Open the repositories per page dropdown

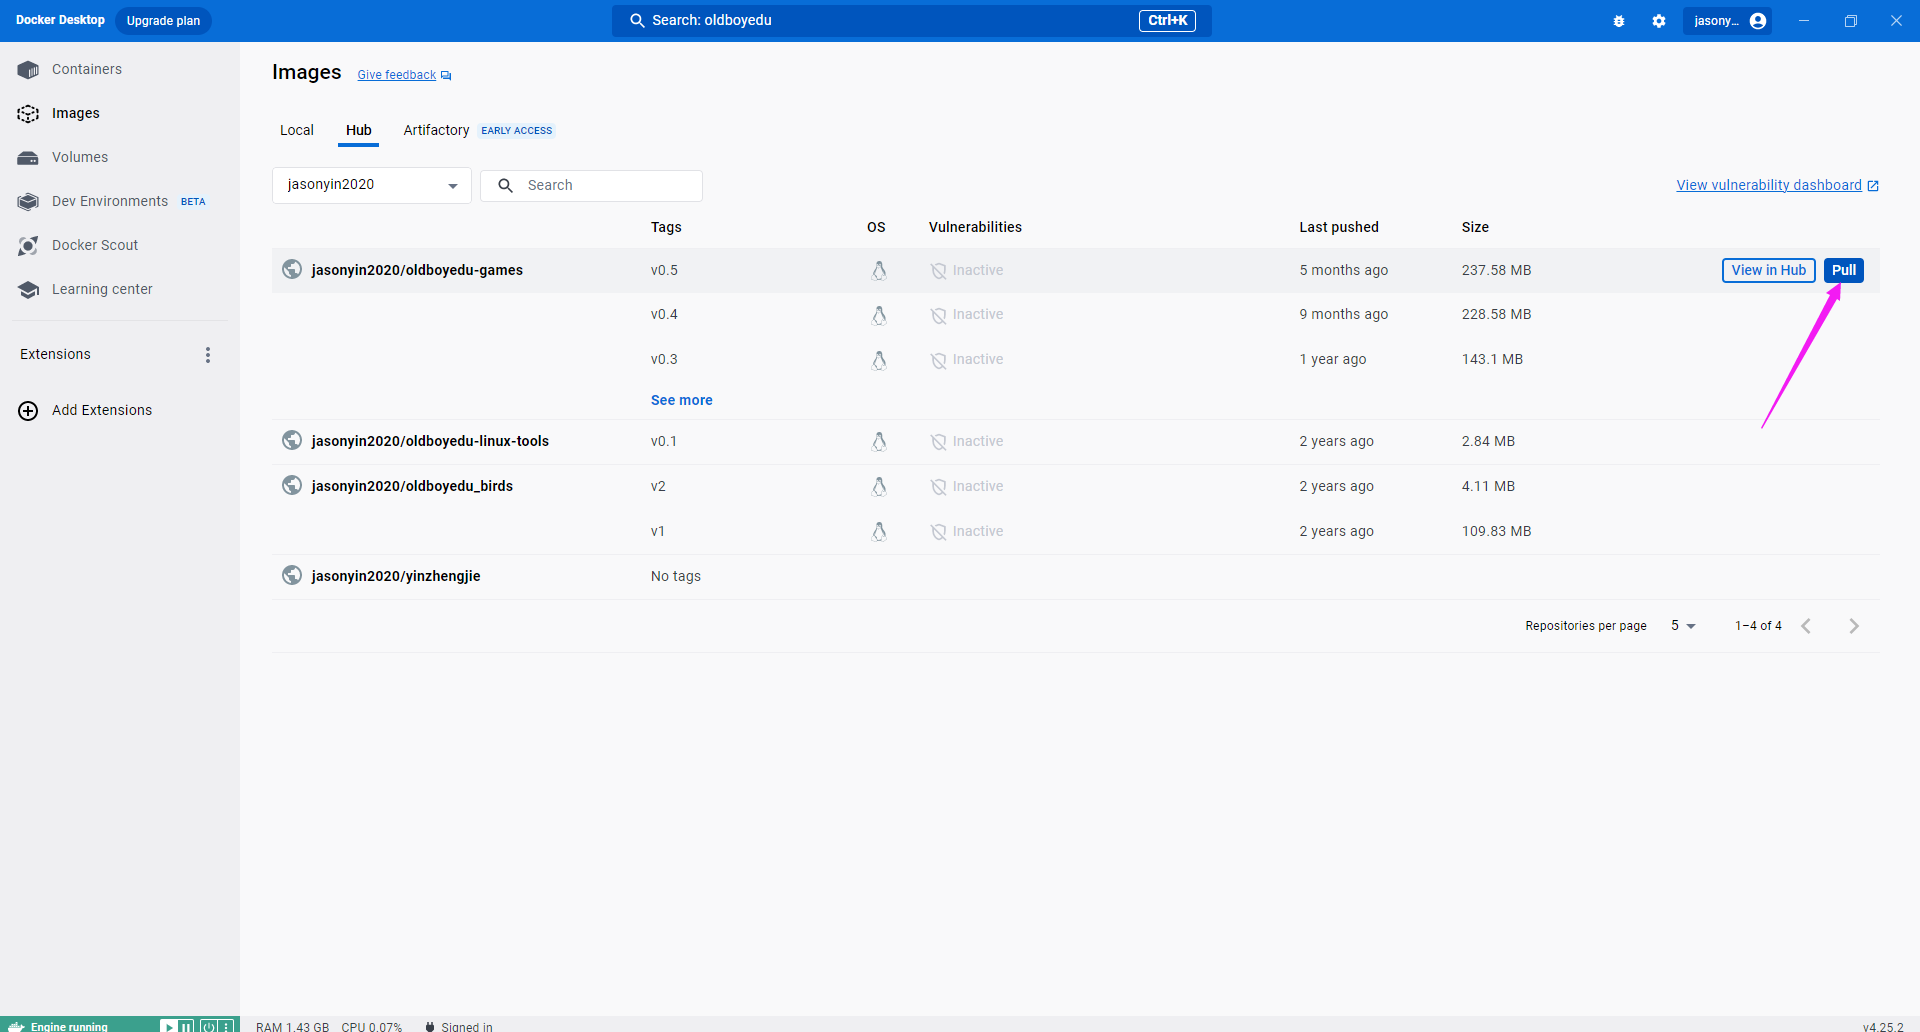tap(1683, 626)
